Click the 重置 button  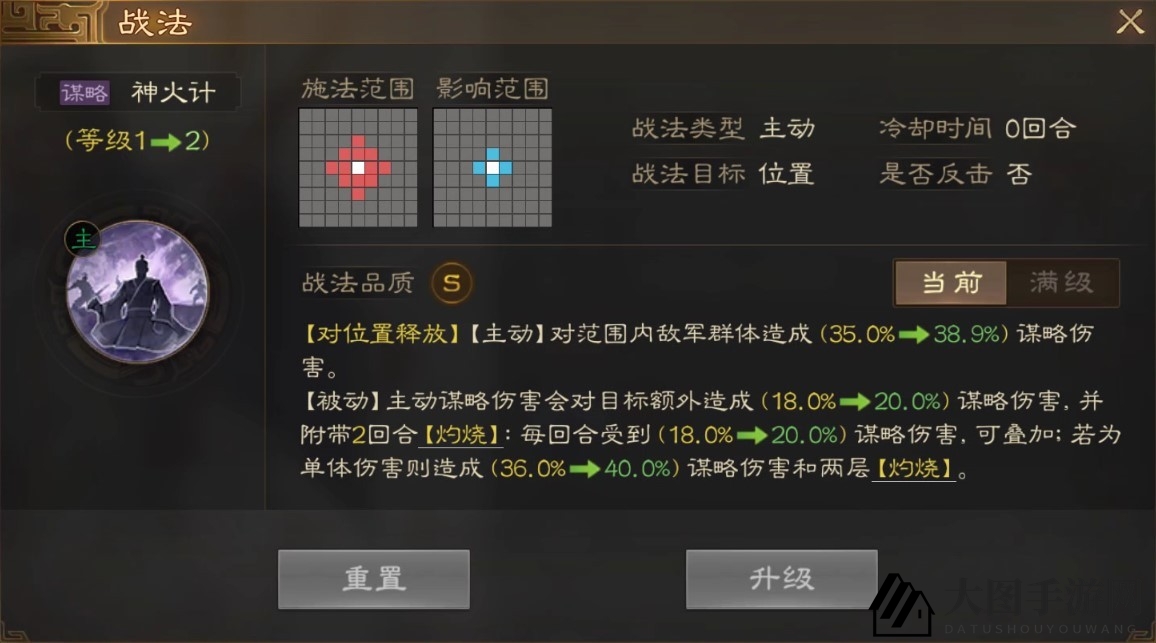click(x=374, y=579)
